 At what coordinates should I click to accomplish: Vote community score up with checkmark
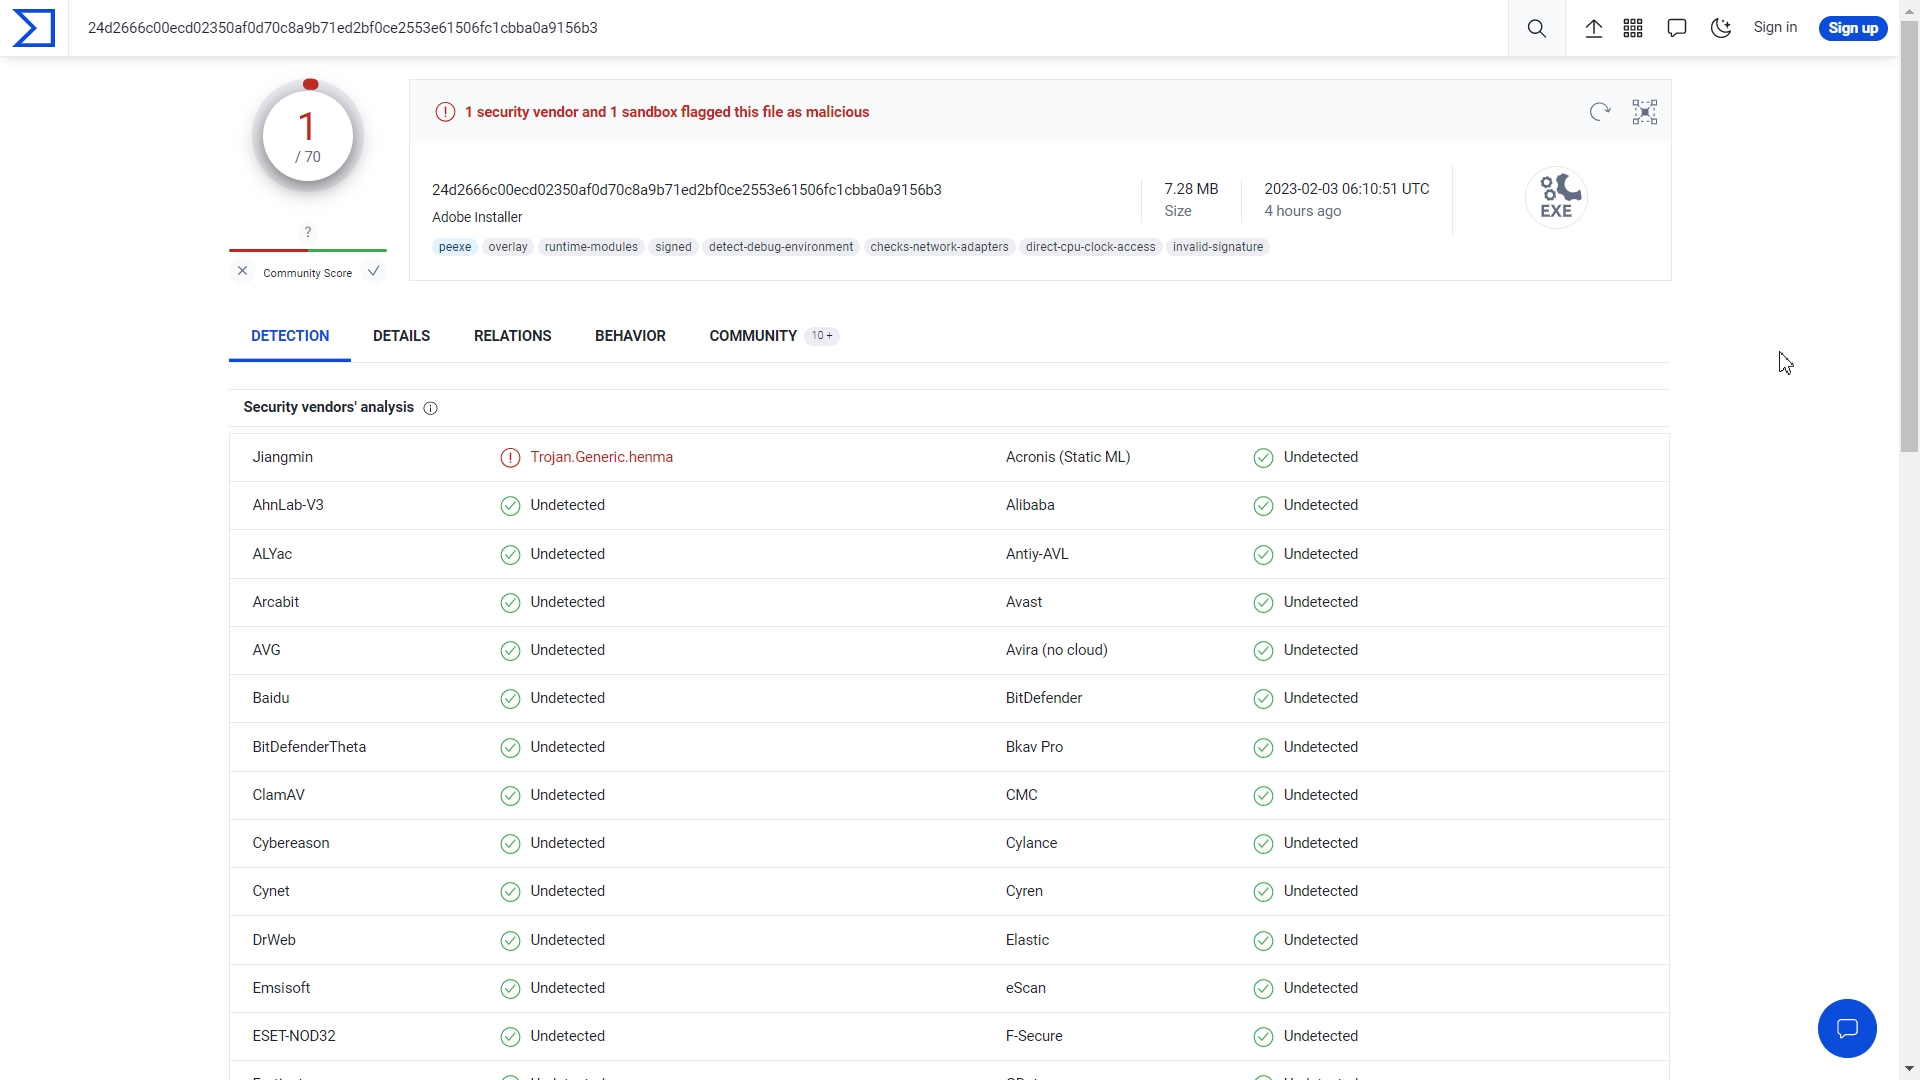click(373, 271)
